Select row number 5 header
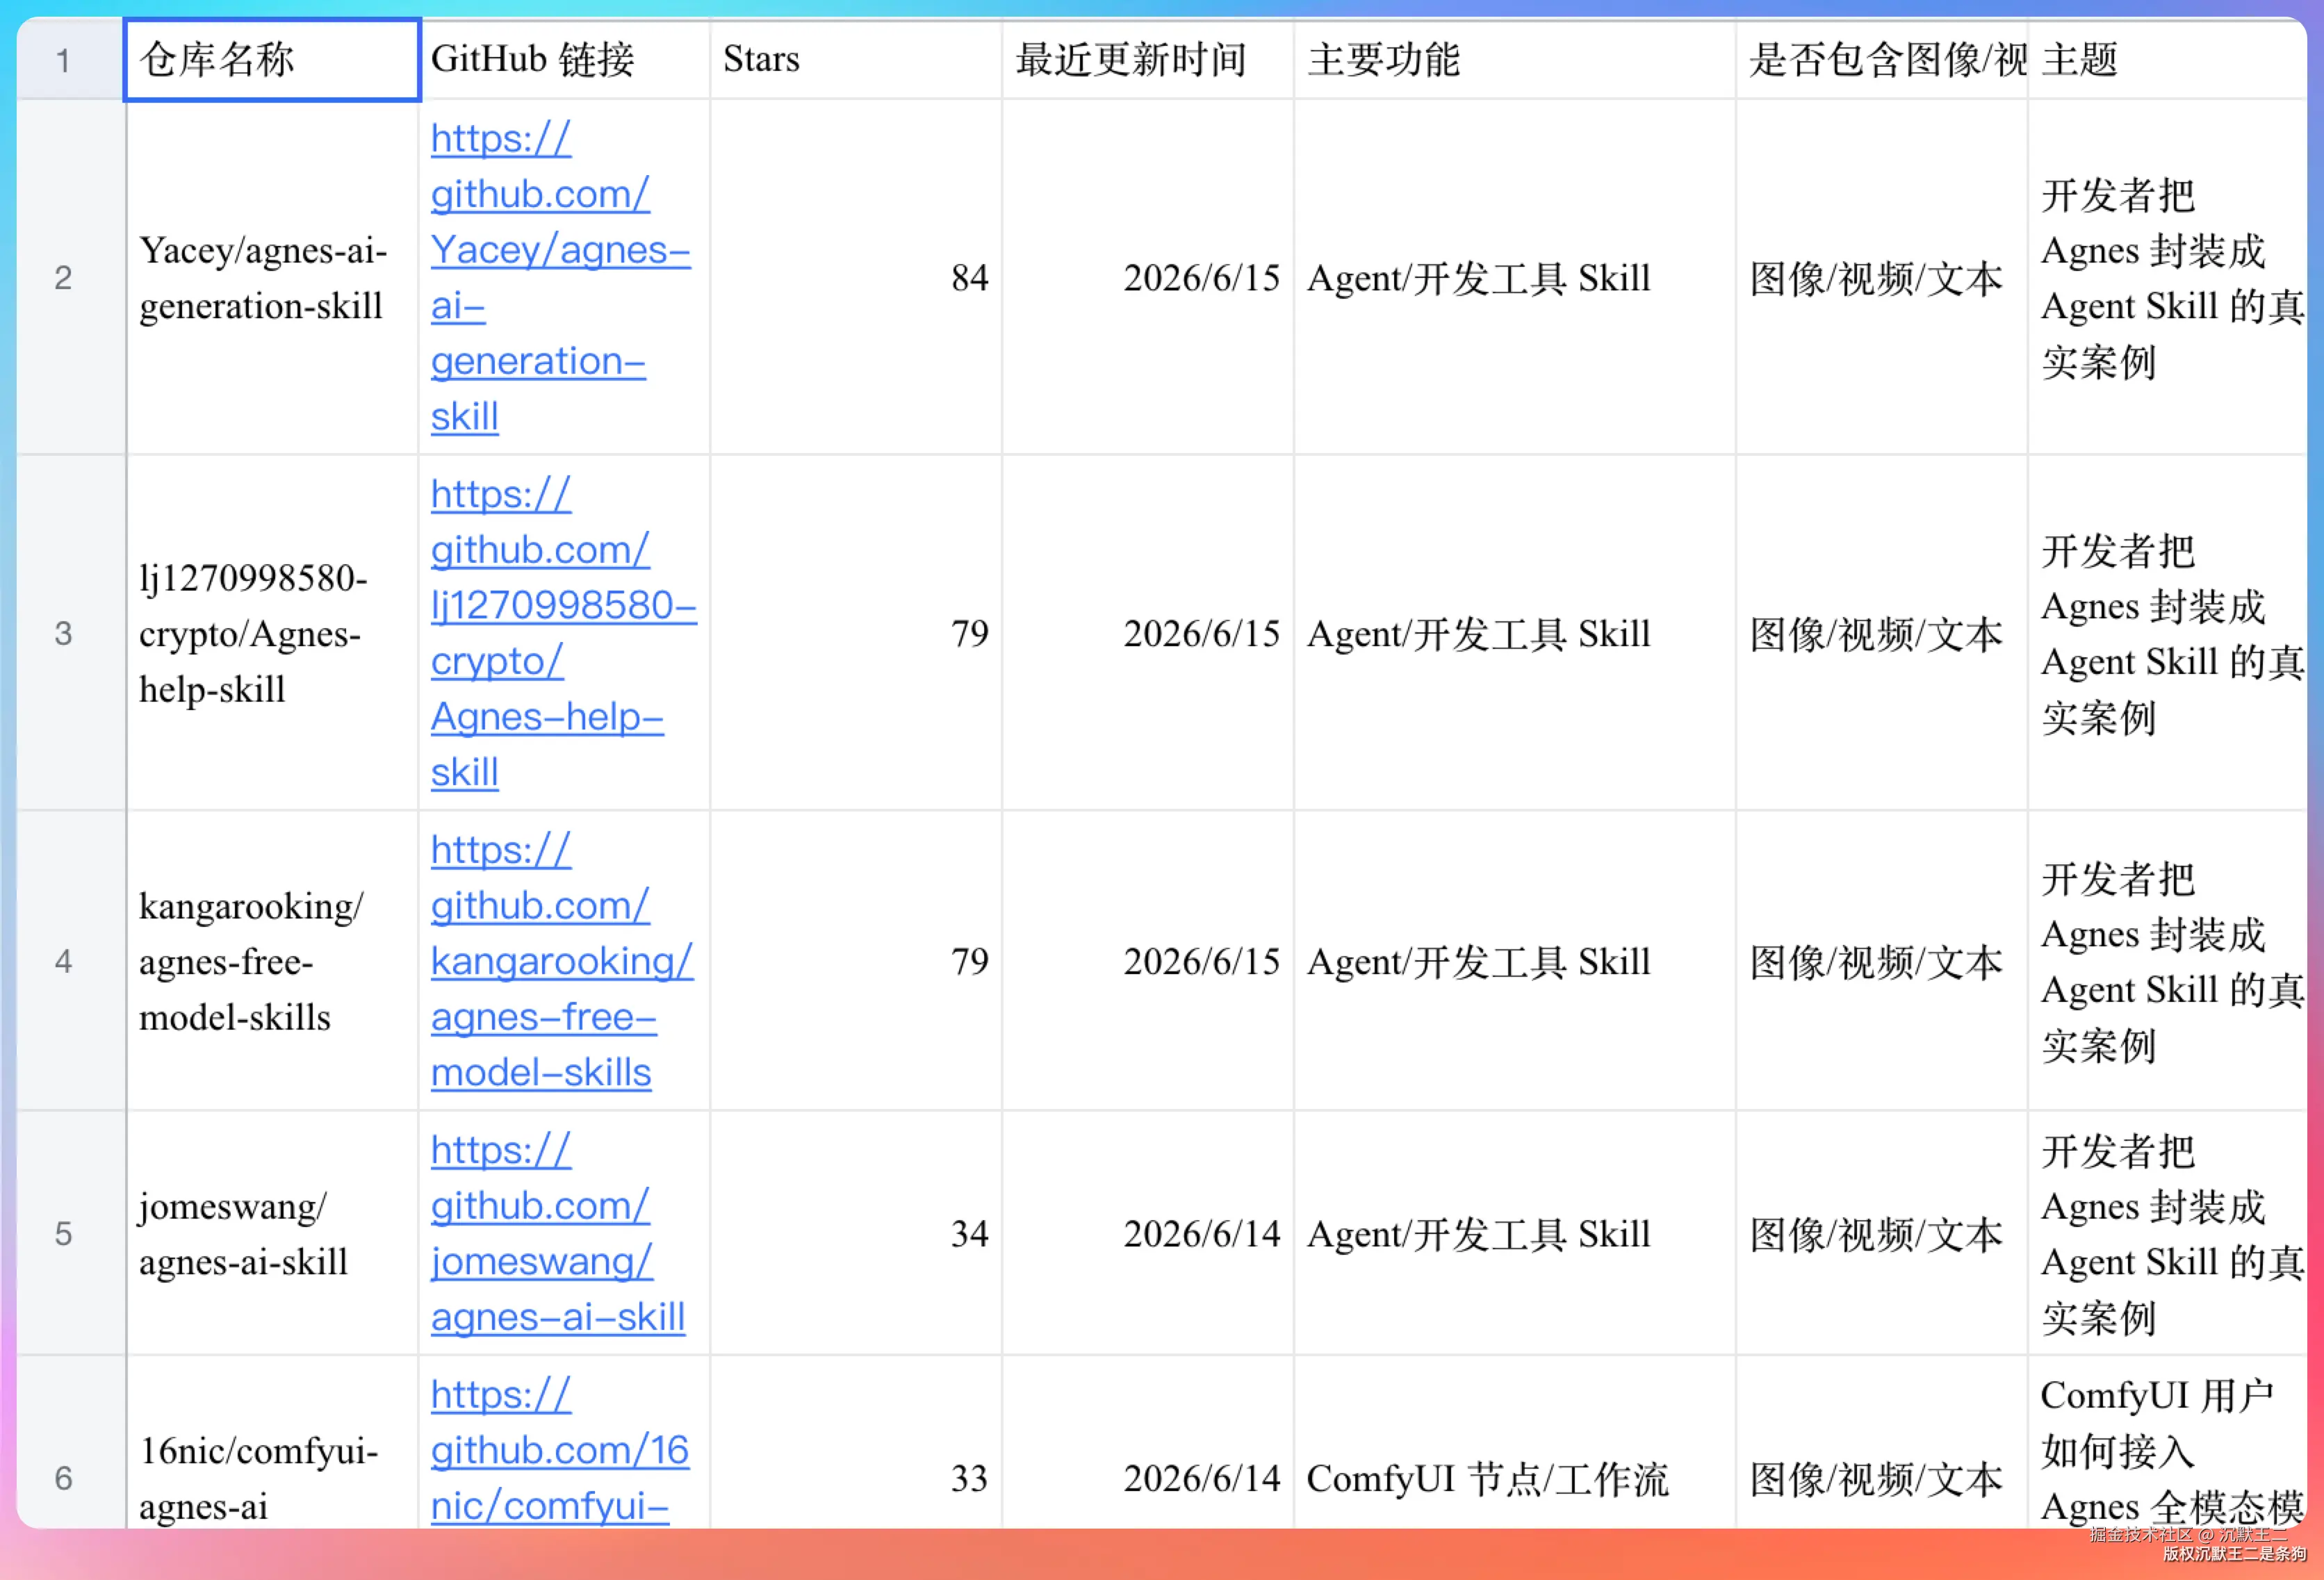This screenshot has width=2324, height=1580. pyautogui.click(x=71, y=1233)
